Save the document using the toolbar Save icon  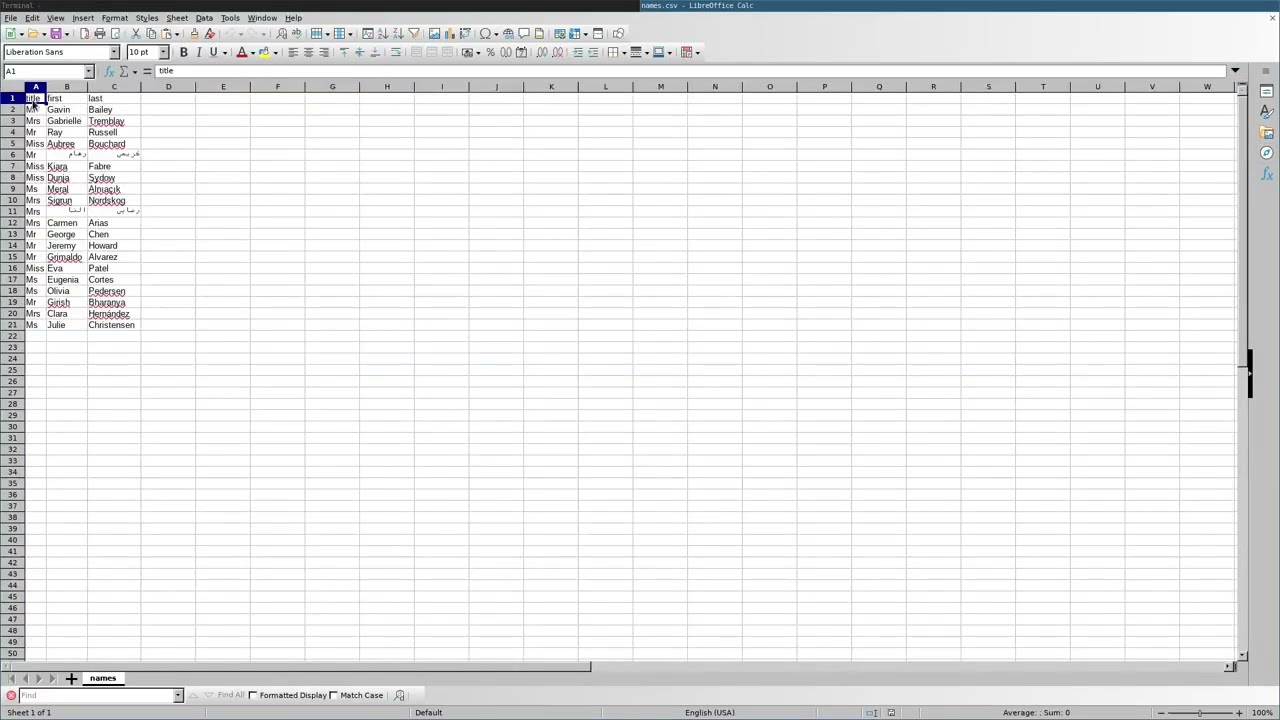[x=56, y=33]
